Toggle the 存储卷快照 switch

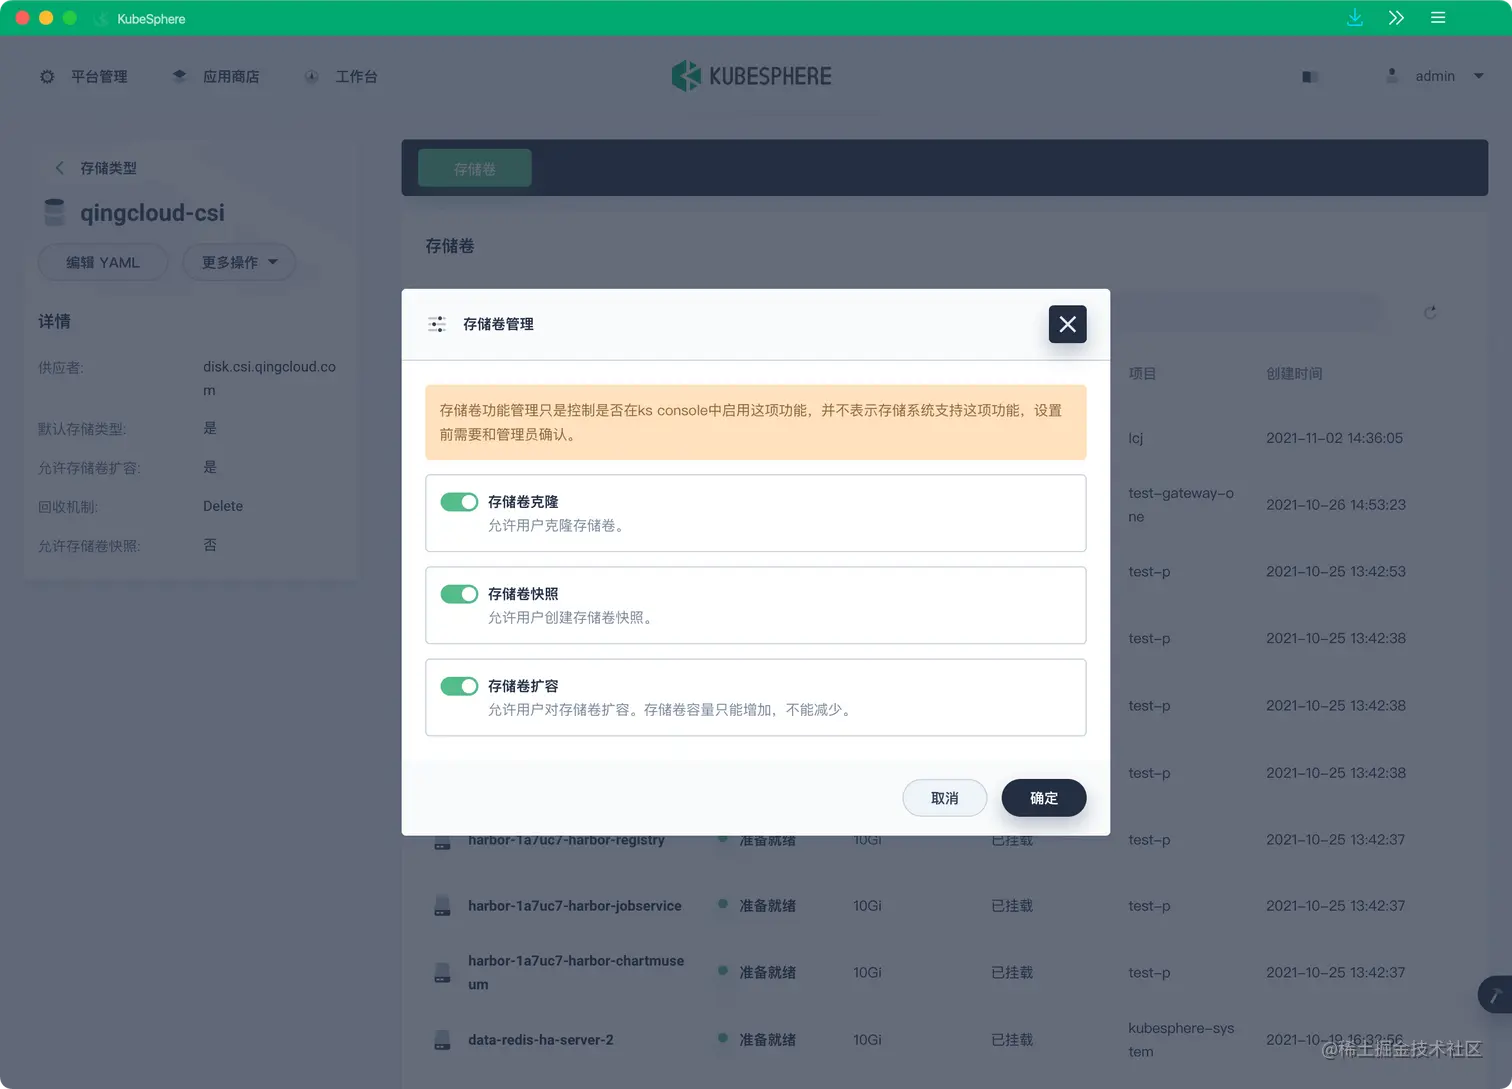pos(459,594)
